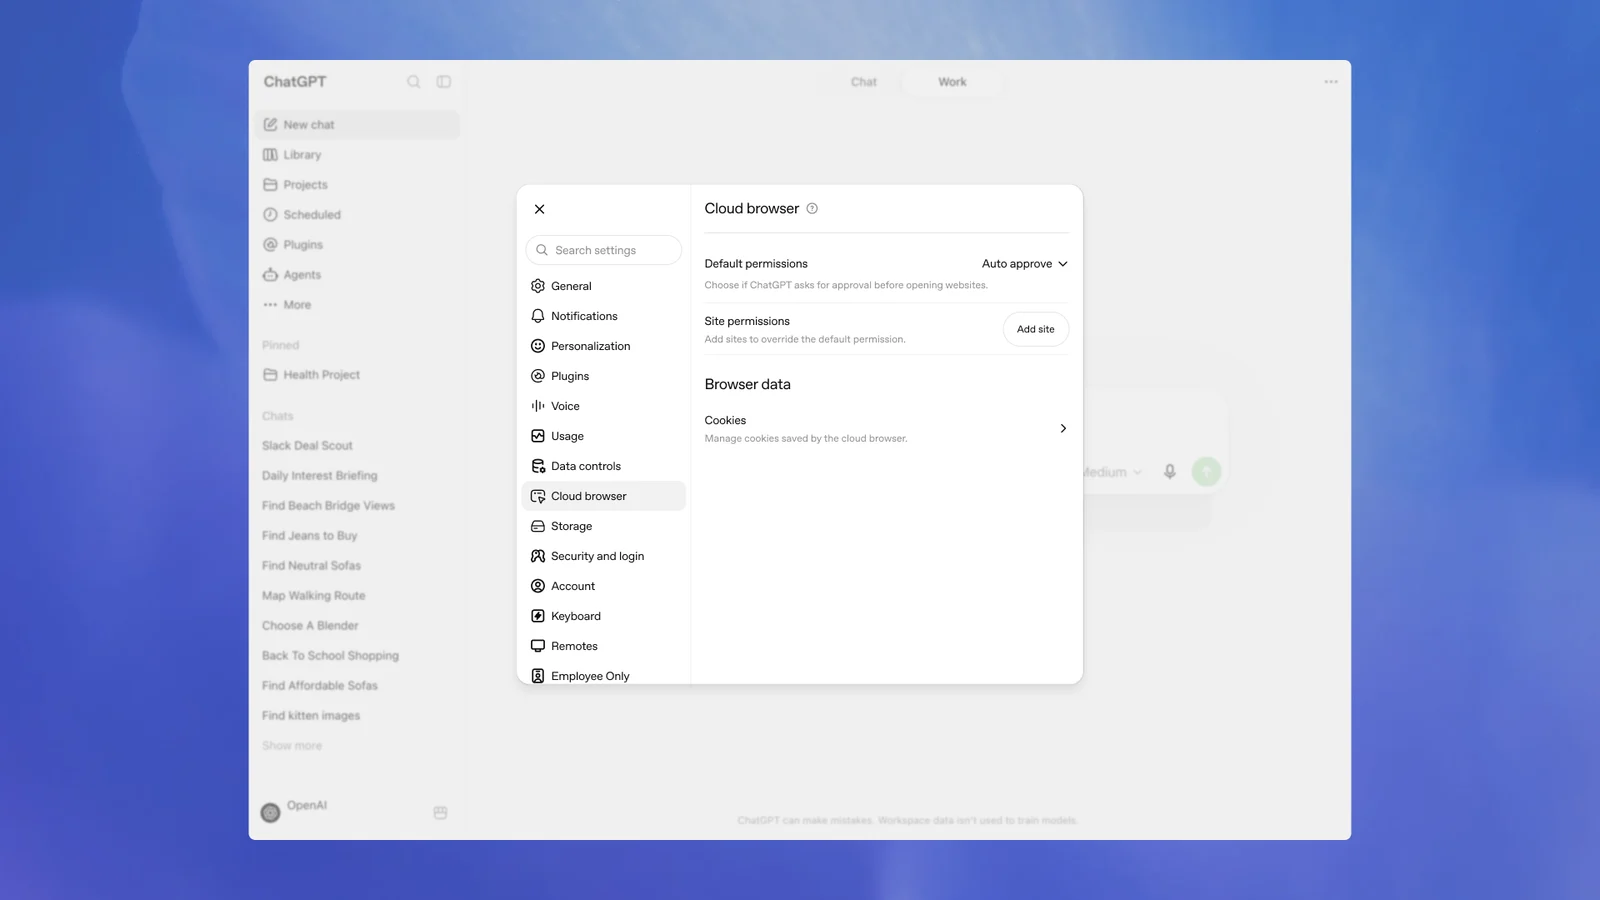Click the Notifications bell icon
Viewport: 1600px width, 900px height.
point(538,316)
